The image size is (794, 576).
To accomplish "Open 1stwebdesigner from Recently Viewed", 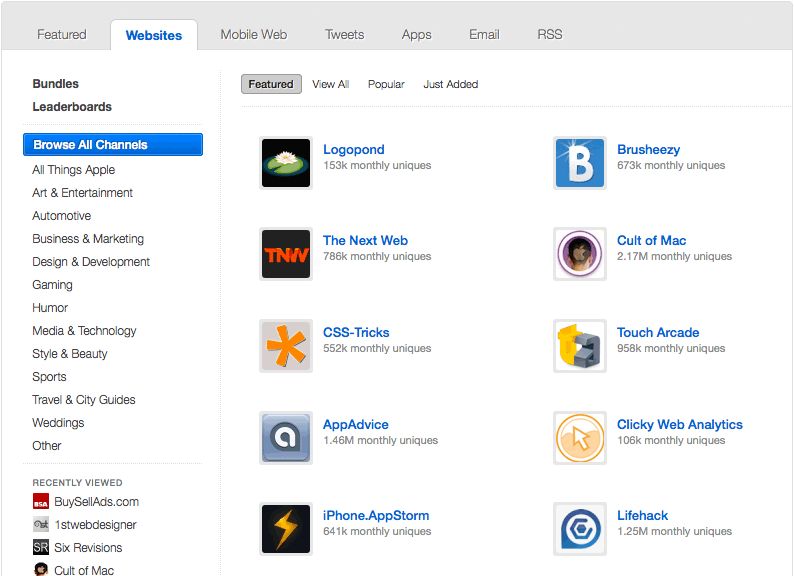I will (95, 525).
